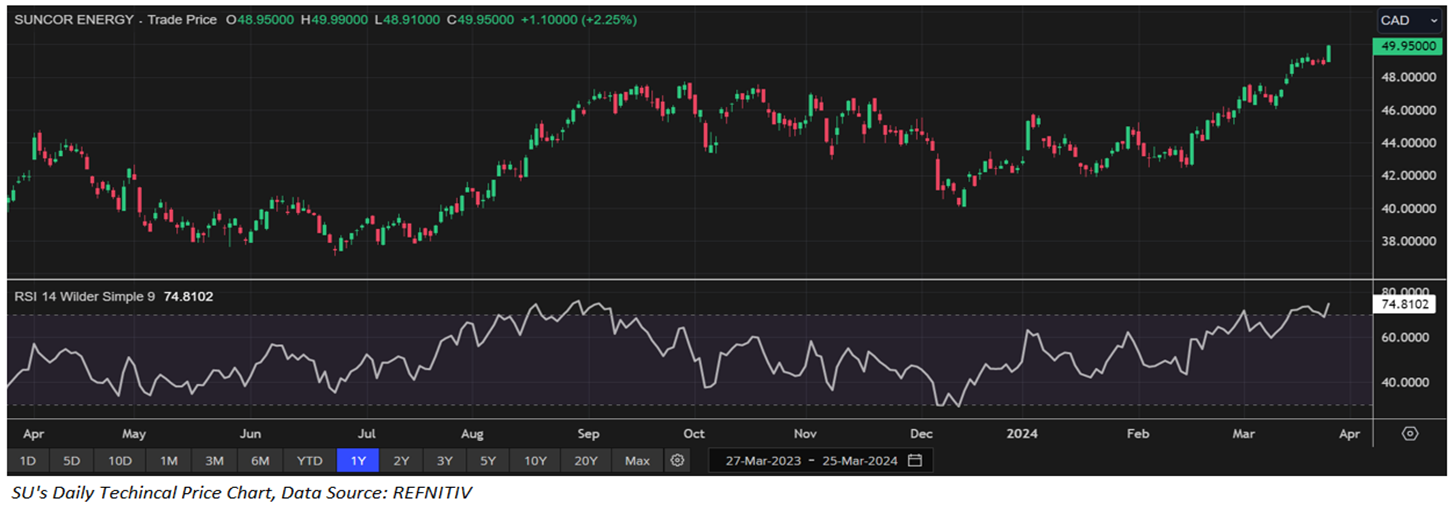Choose the 2Y time range

pos(401,461)
